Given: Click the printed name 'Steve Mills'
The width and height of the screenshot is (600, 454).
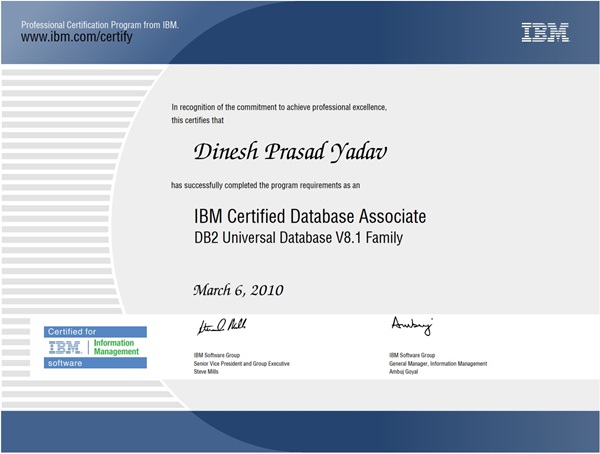Looking at the screenshot, I should click(x=208, y=372).
